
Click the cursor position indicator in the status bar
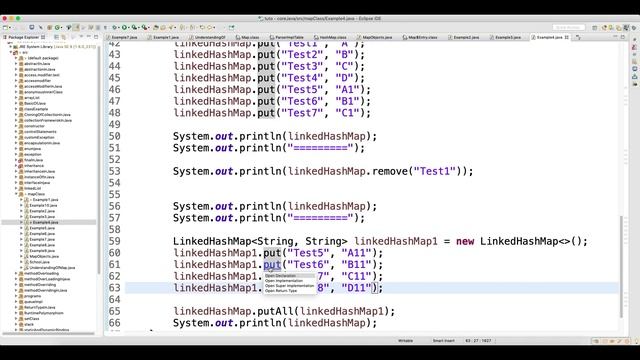click(x=478, y=340)
